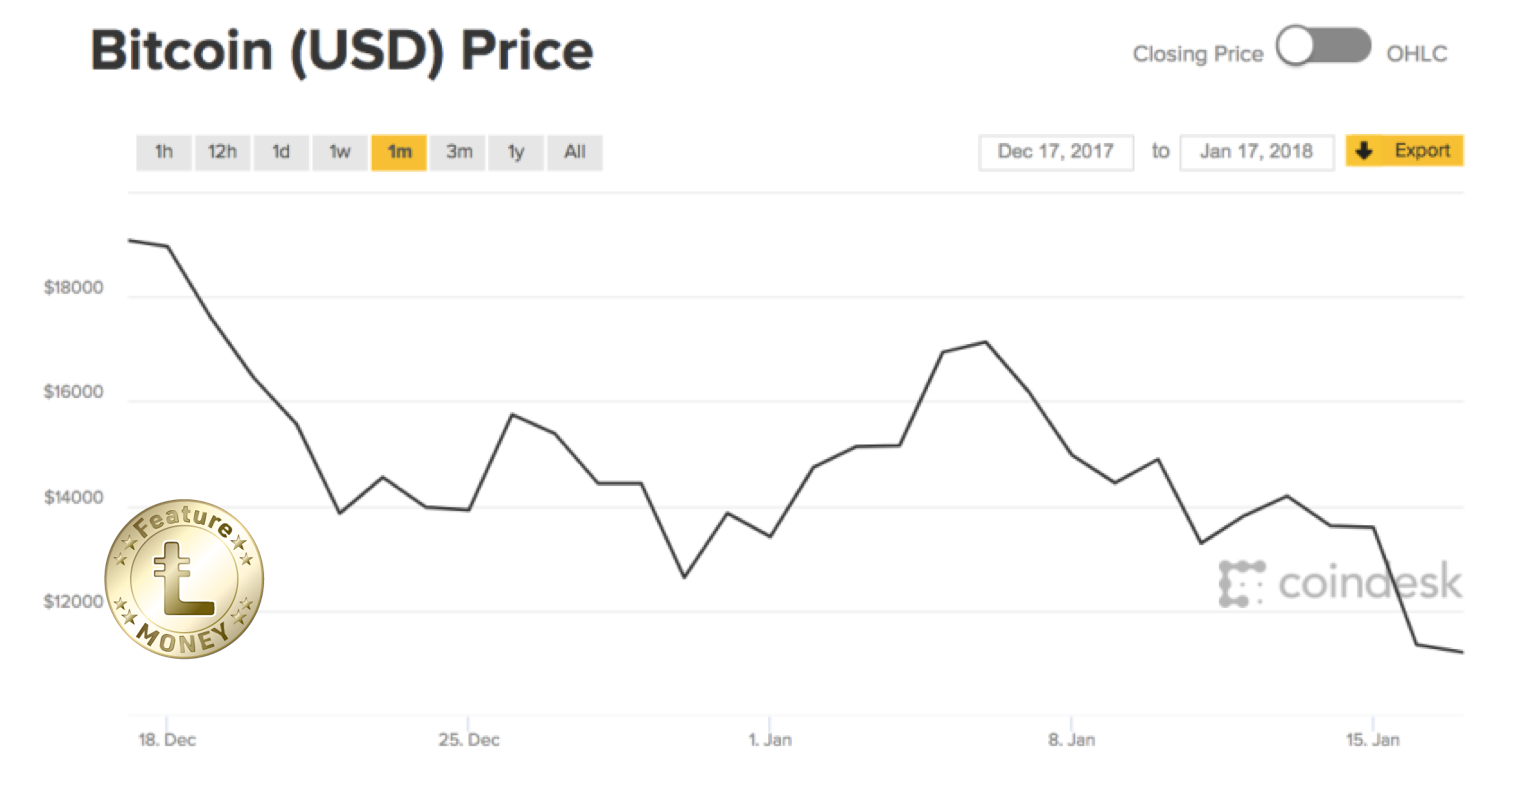The width and height of the screenshot is (1520, 796).
Task: Switch the chart to OHLC view
Action: (x=1416, y=54)
